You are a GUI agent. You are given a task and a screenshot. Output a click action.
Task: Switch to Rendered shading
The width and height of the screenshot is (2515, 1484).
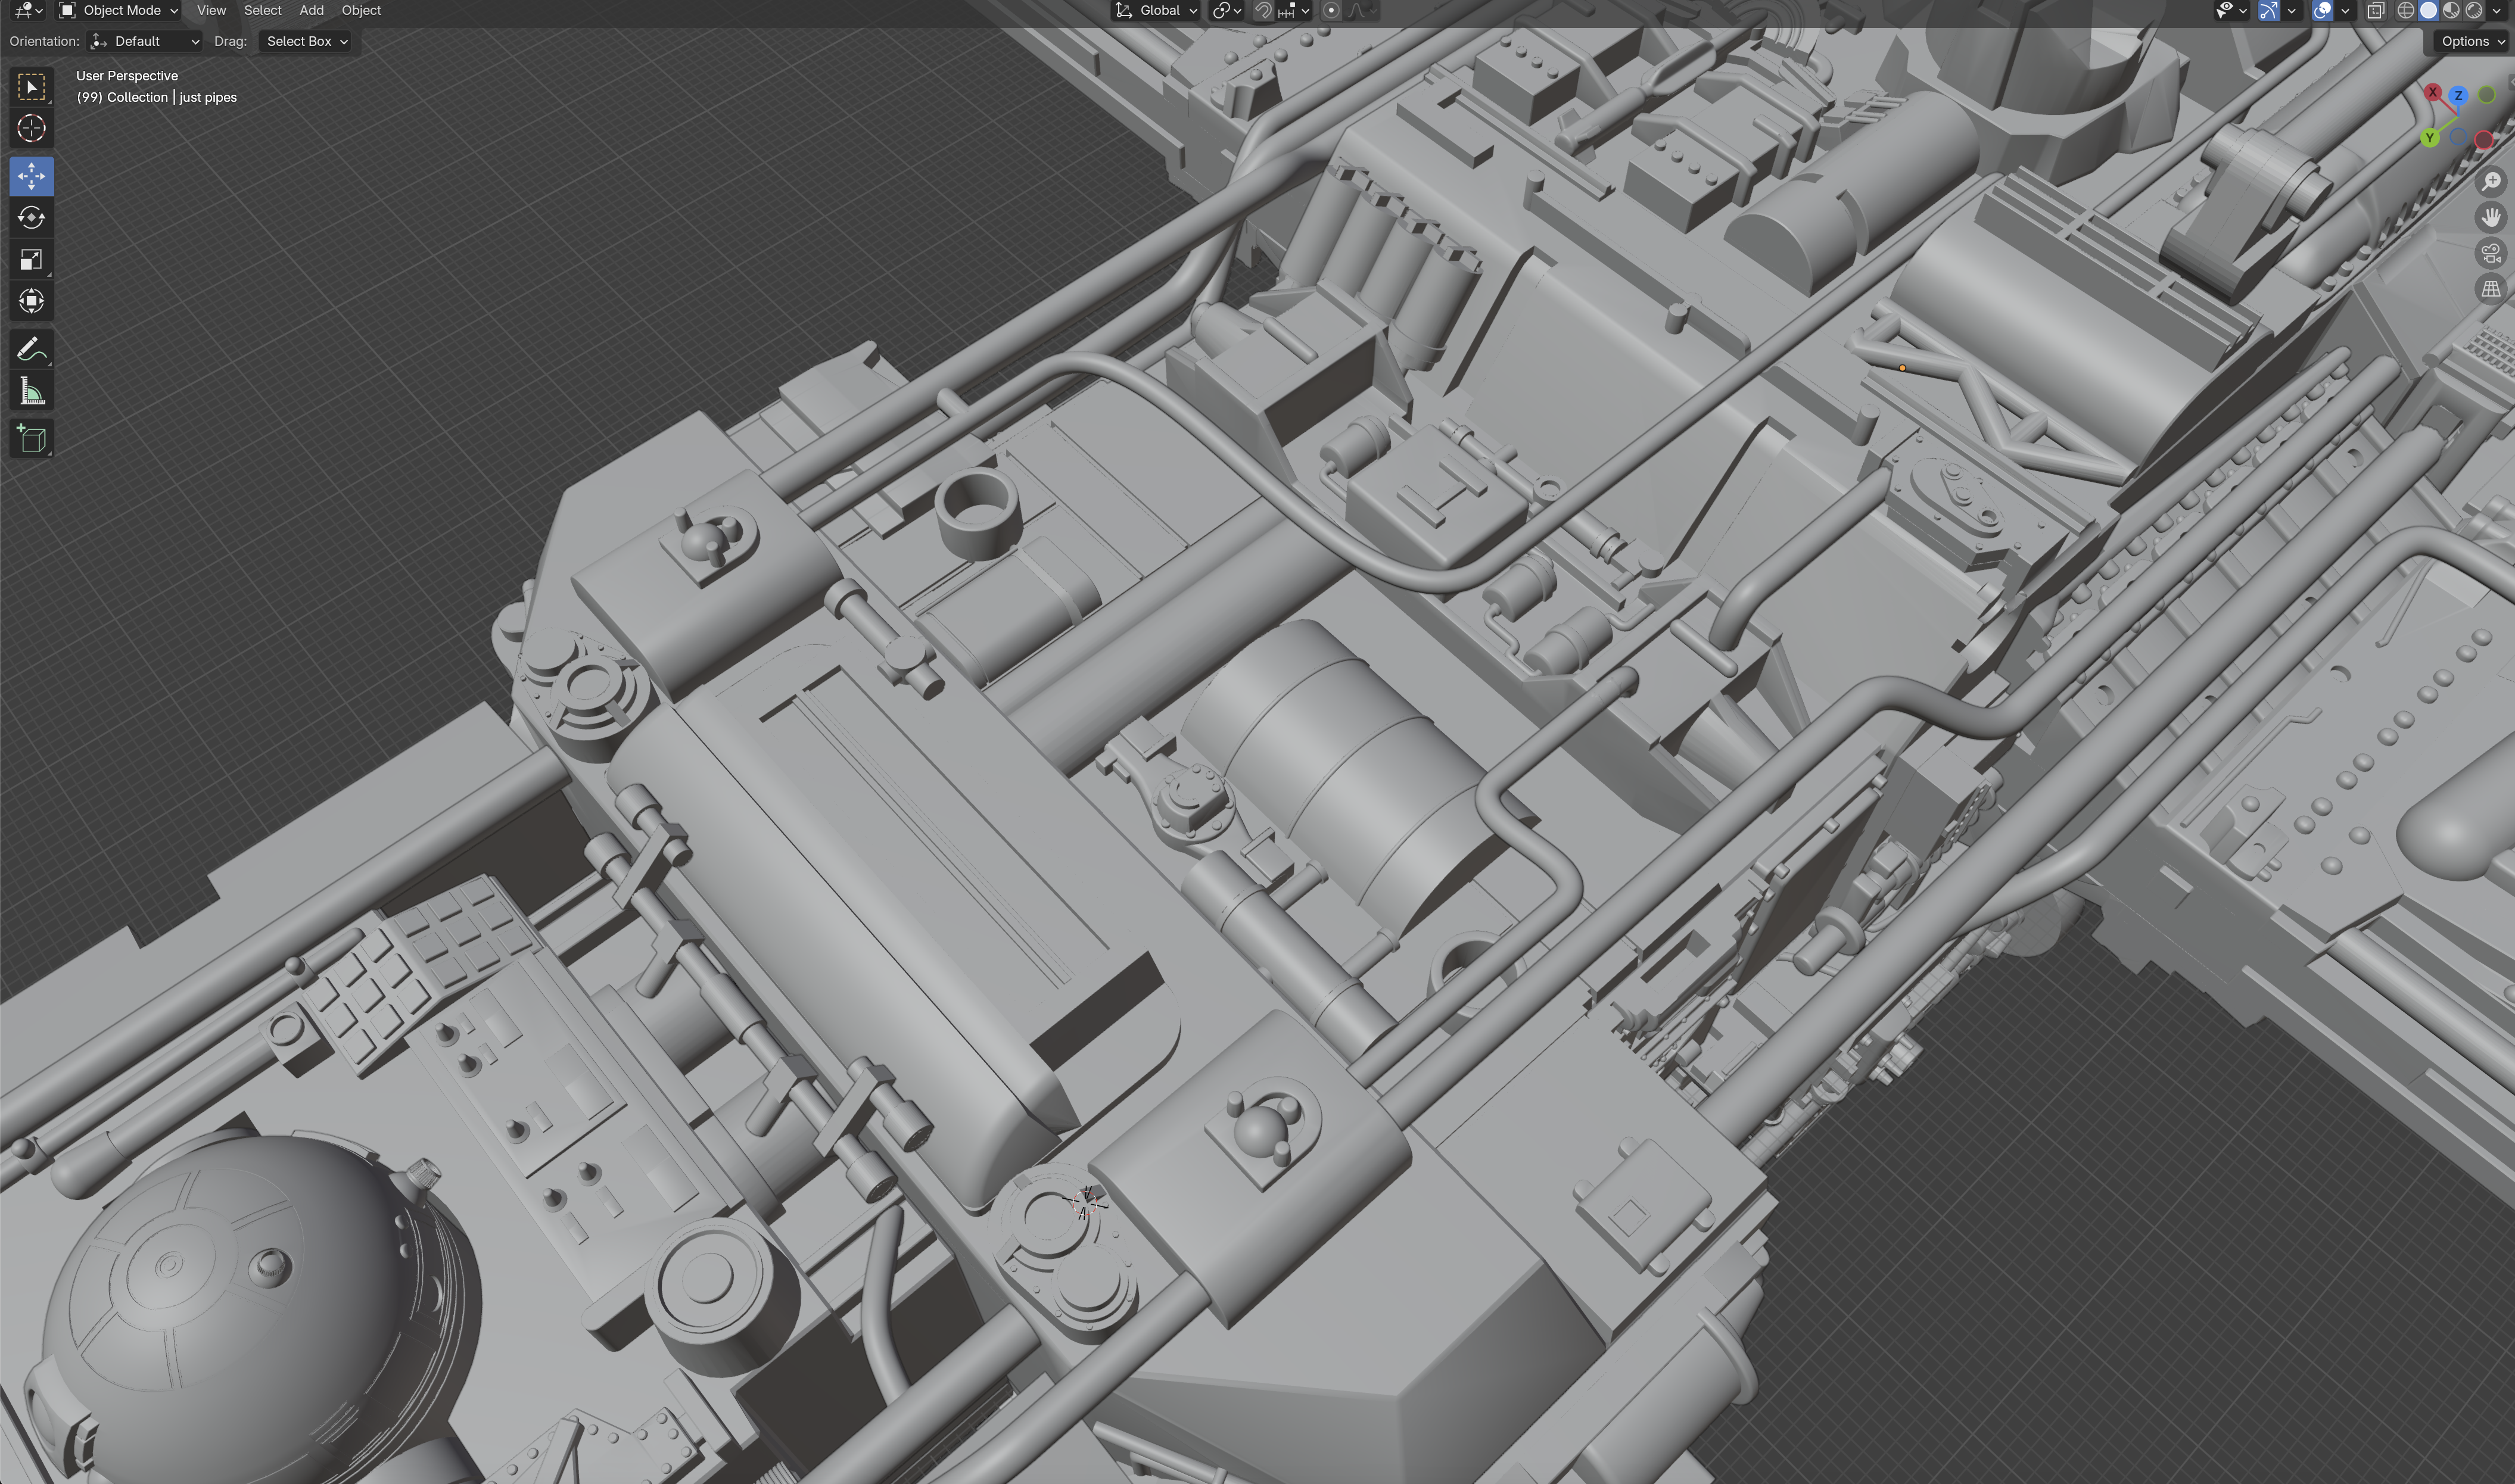pyautogui.click(x=2474, y=10)
